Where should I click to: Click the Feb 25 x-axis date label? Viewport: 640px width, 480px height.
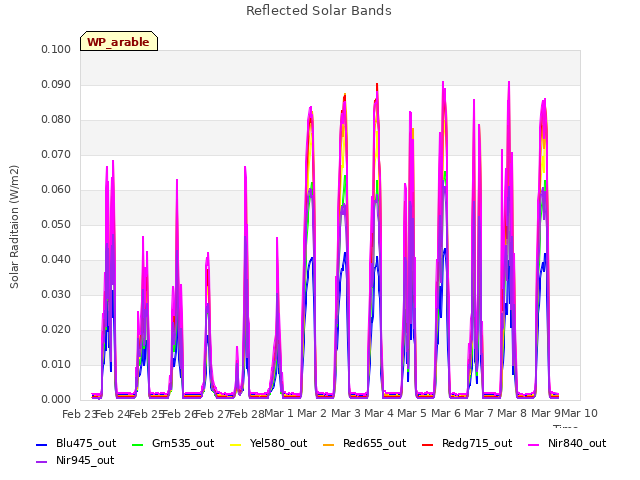147,414
